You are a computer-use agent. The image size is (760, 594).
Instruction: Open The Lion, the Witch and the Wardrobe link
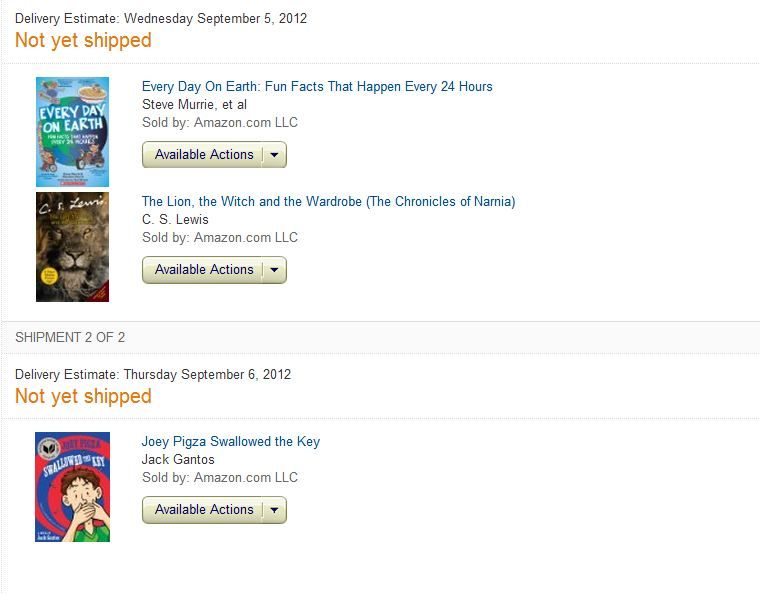(x=328, y=202)
